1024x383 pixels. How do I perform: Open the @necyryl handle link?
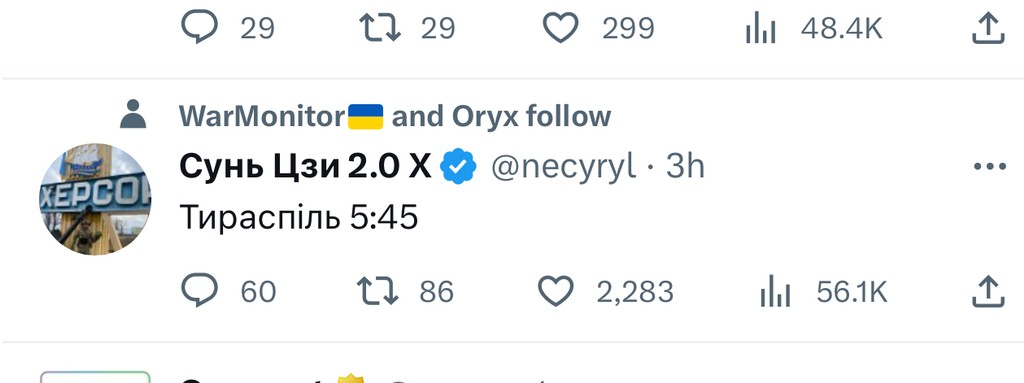point(562,168)
